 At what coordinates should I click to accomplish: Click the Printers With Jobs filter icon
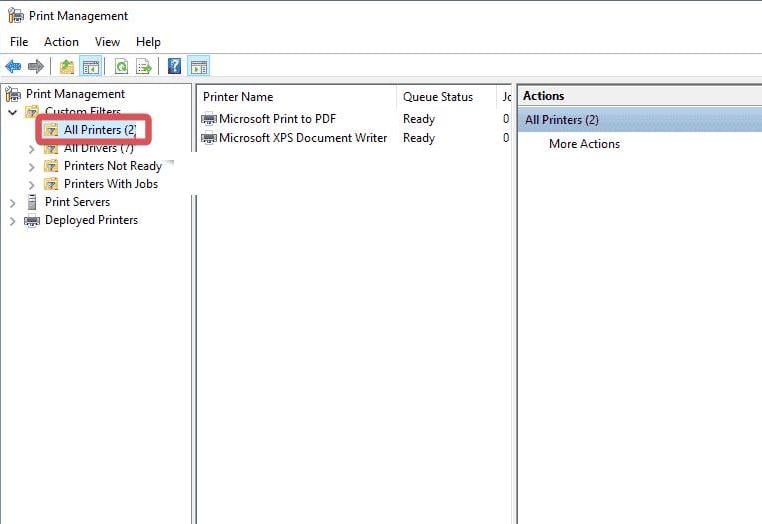click(x=51, y=184)
